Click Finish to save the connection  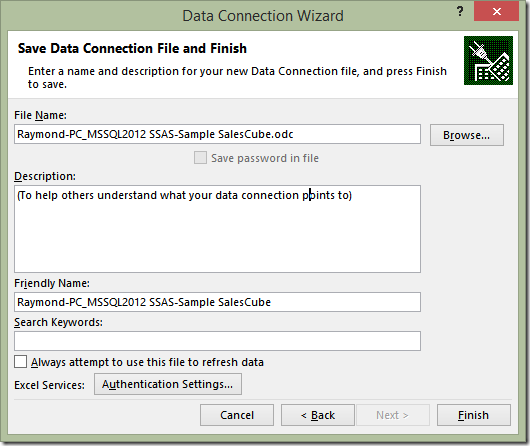click(474, 415)
